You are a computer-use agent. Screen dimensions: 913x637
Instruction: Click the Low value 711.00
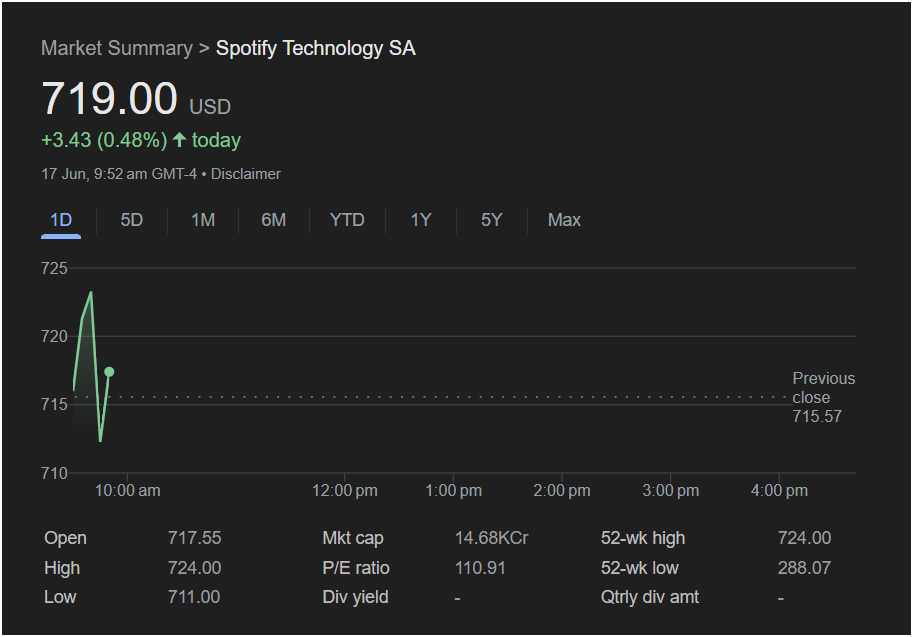(194, 597)
